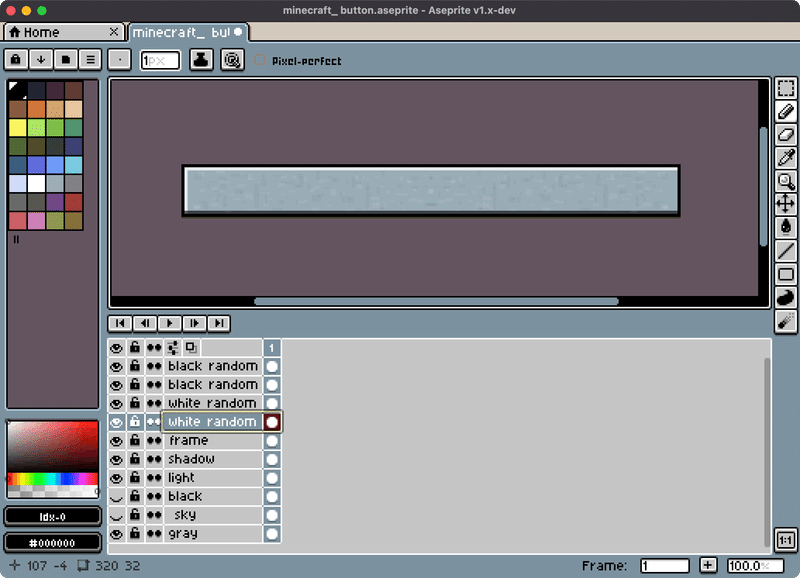Lock the shadow layer
The height and width of the screenshot is (578, 800).
(x=135, y=459)
